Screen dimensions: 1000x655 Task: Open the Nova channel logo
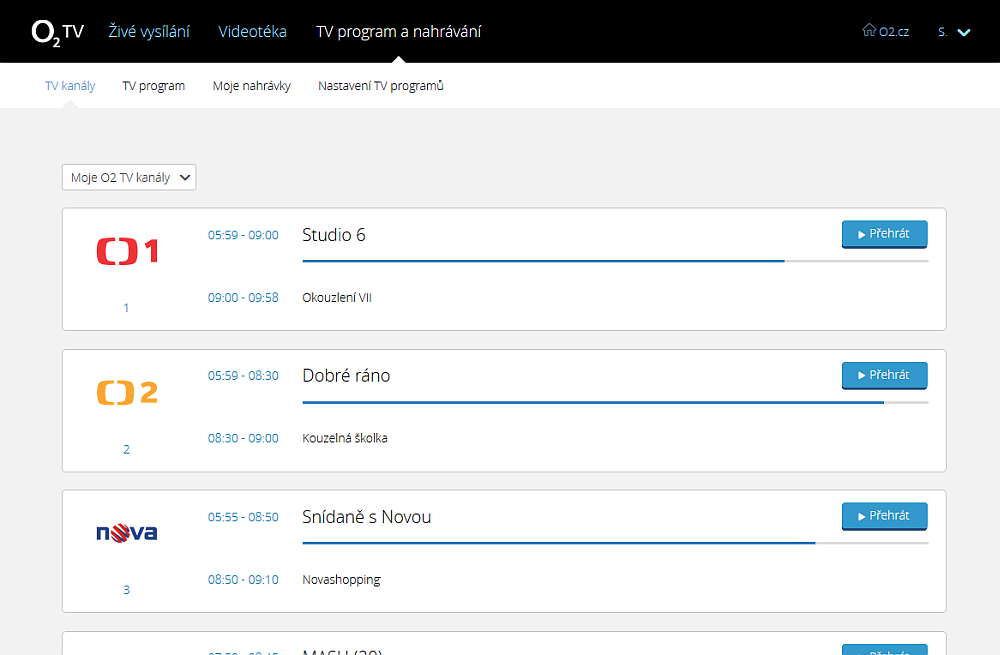click(x=127, y=533)
